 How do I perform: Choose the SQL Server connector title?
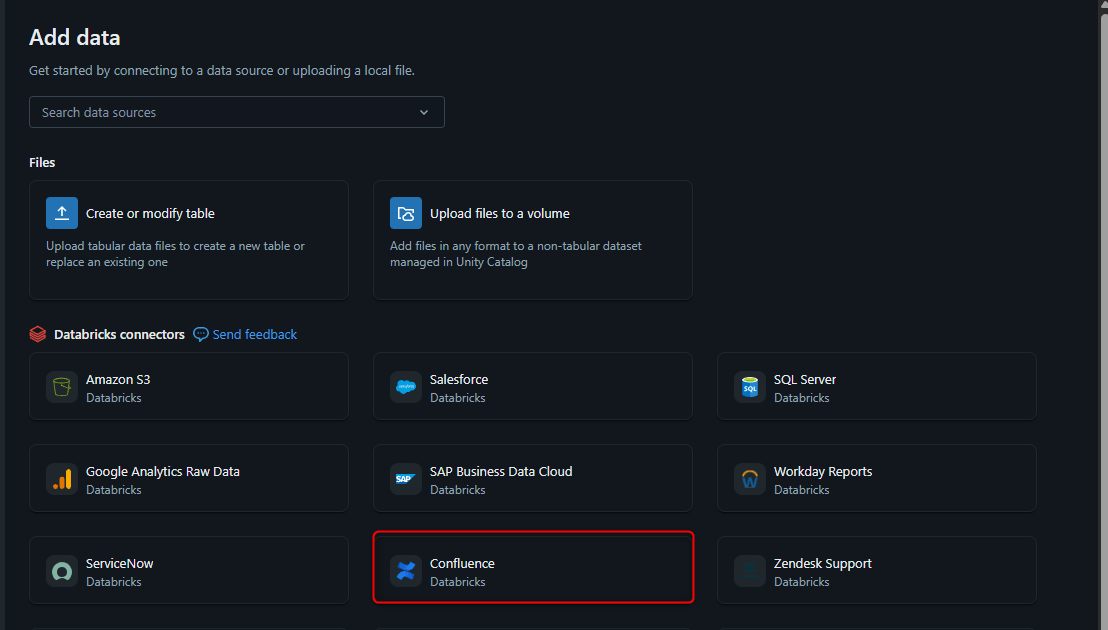click(805, 379)
